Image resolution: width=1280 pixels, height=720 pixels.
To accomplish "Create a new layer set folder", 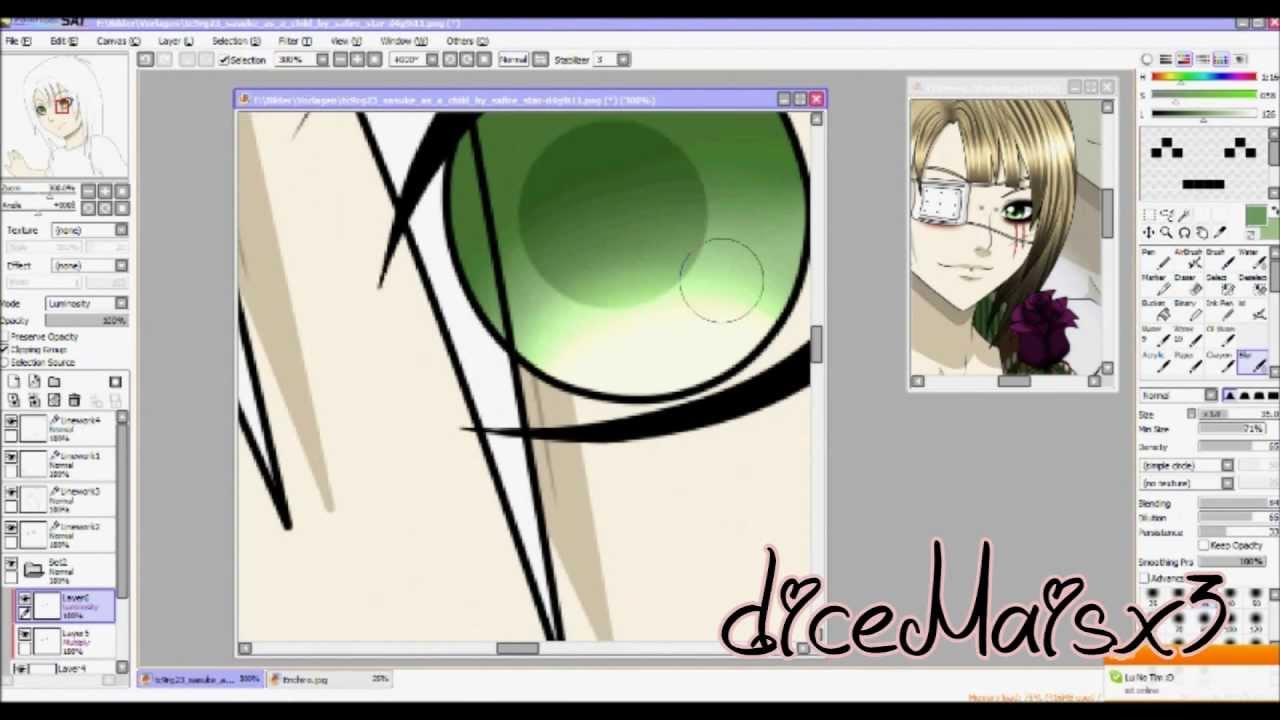I will click(x=54, y=382).
